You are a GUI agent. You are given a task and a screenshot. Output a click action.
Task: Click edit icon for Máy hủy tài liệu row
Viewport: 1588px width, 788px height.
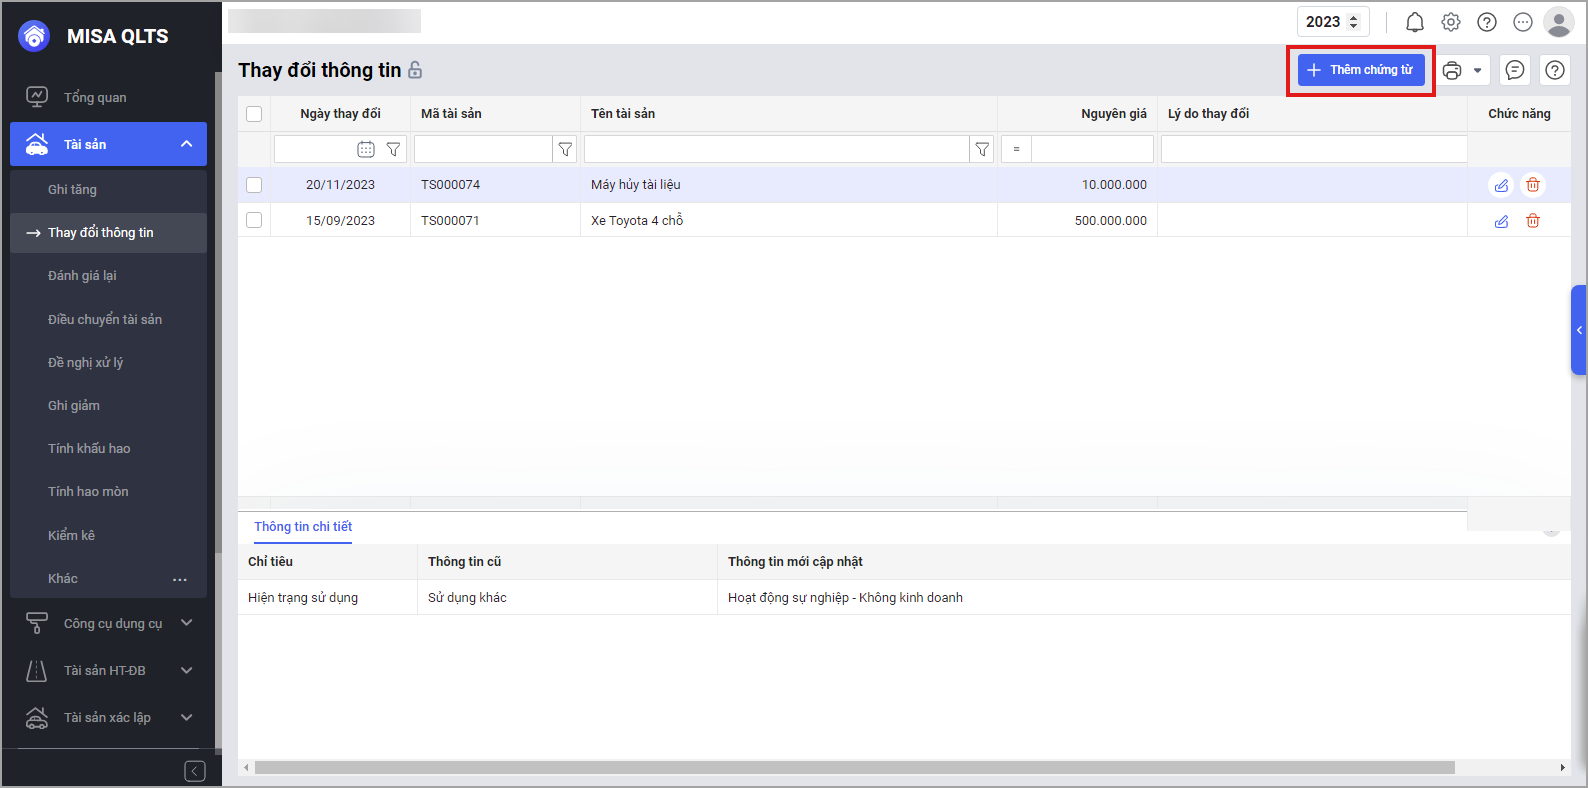coord(1501,185)
